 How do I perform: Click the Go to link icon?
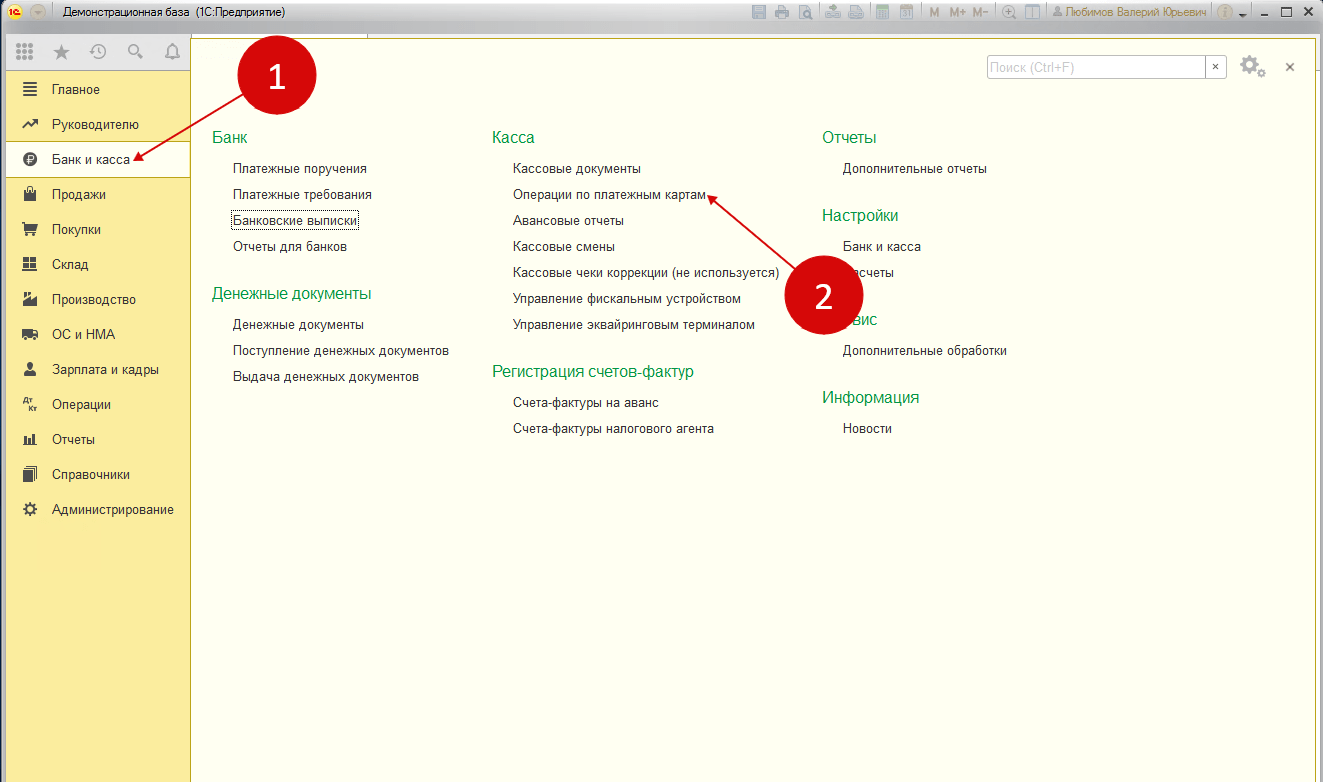(x=857, y=12)
